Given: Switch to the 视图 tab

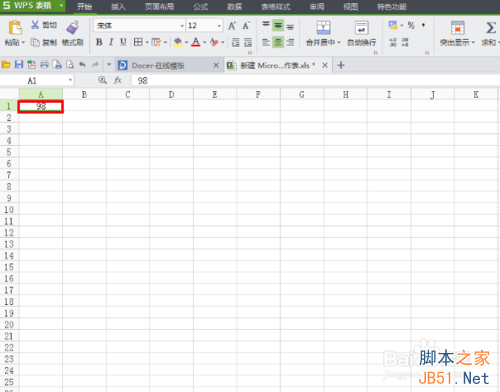Looking at the screenshot, I should [351, 7].
